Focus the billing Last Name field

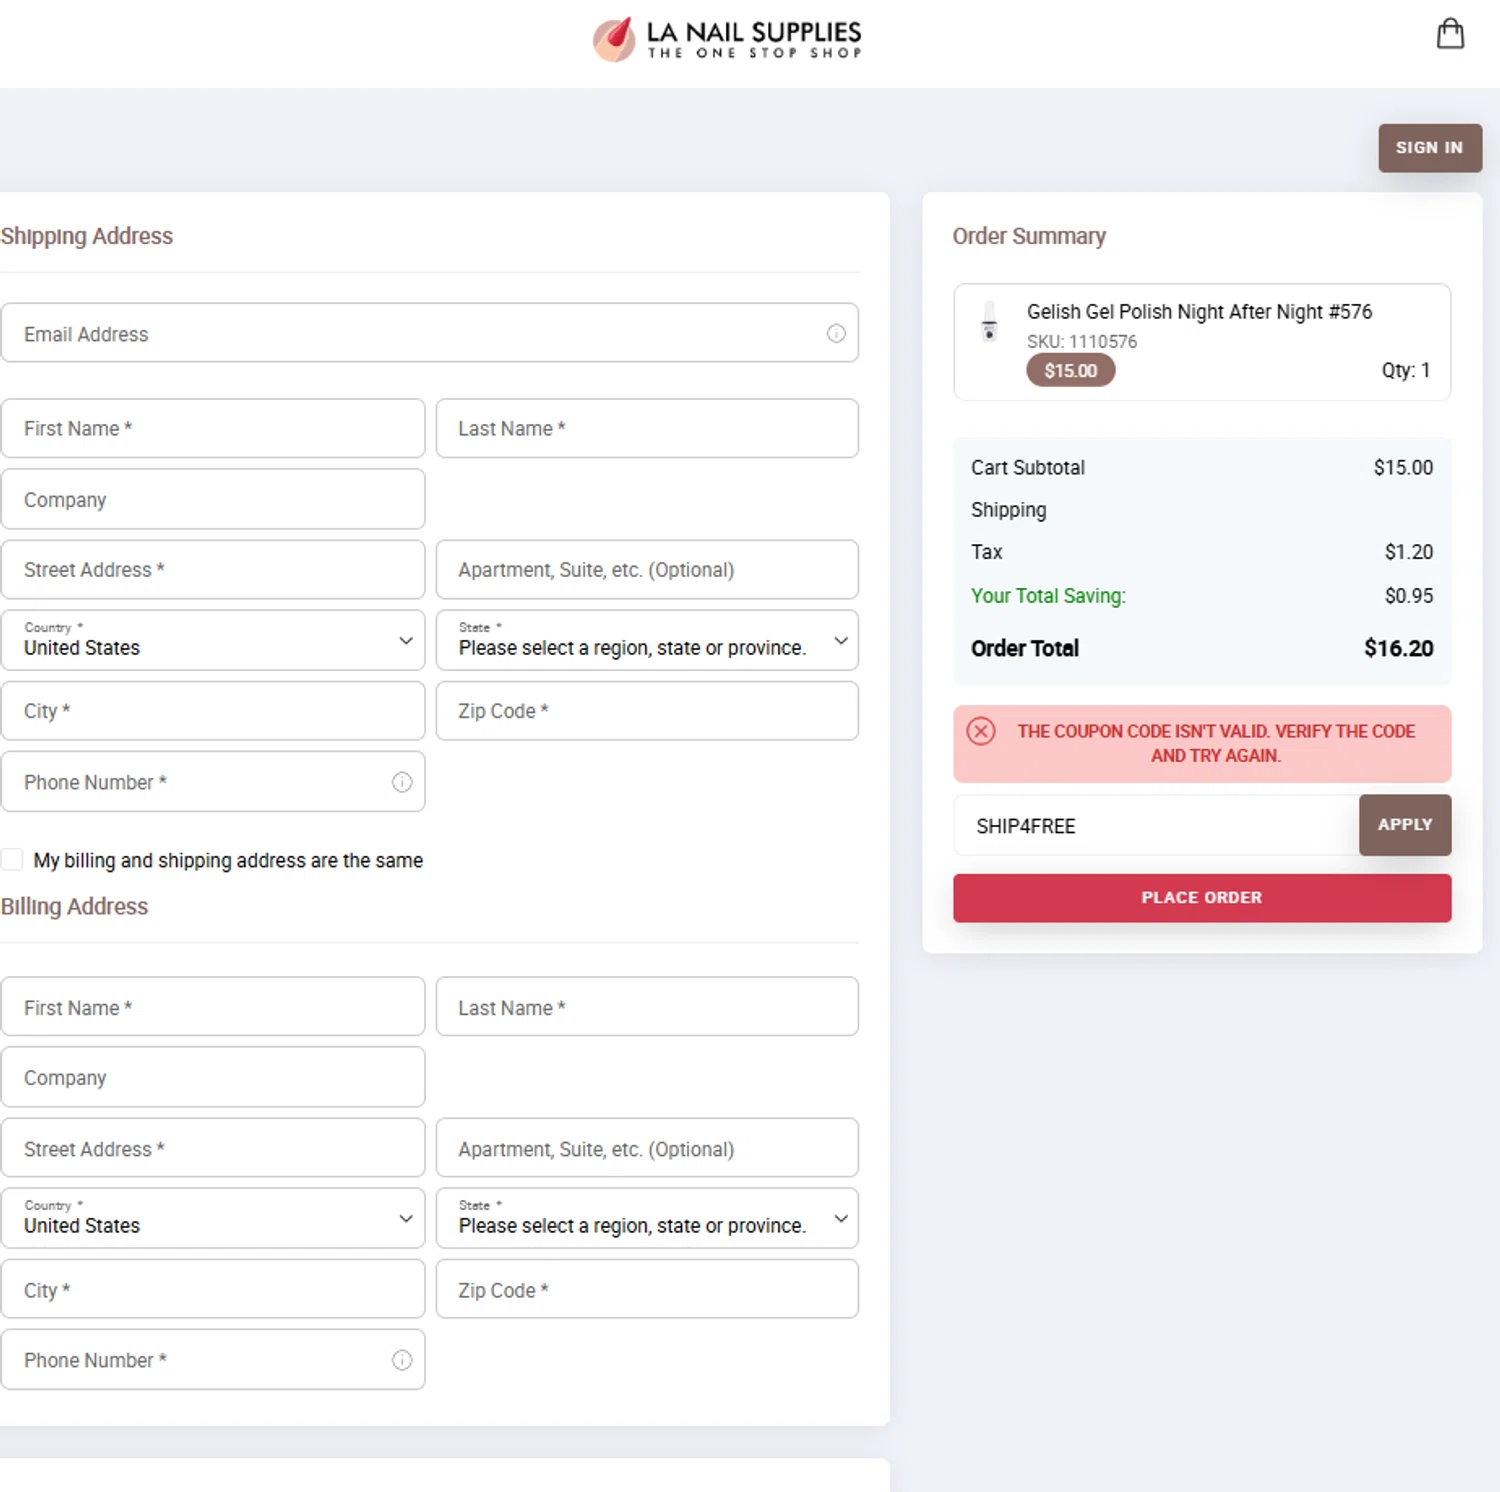(x=647, y=1007)
